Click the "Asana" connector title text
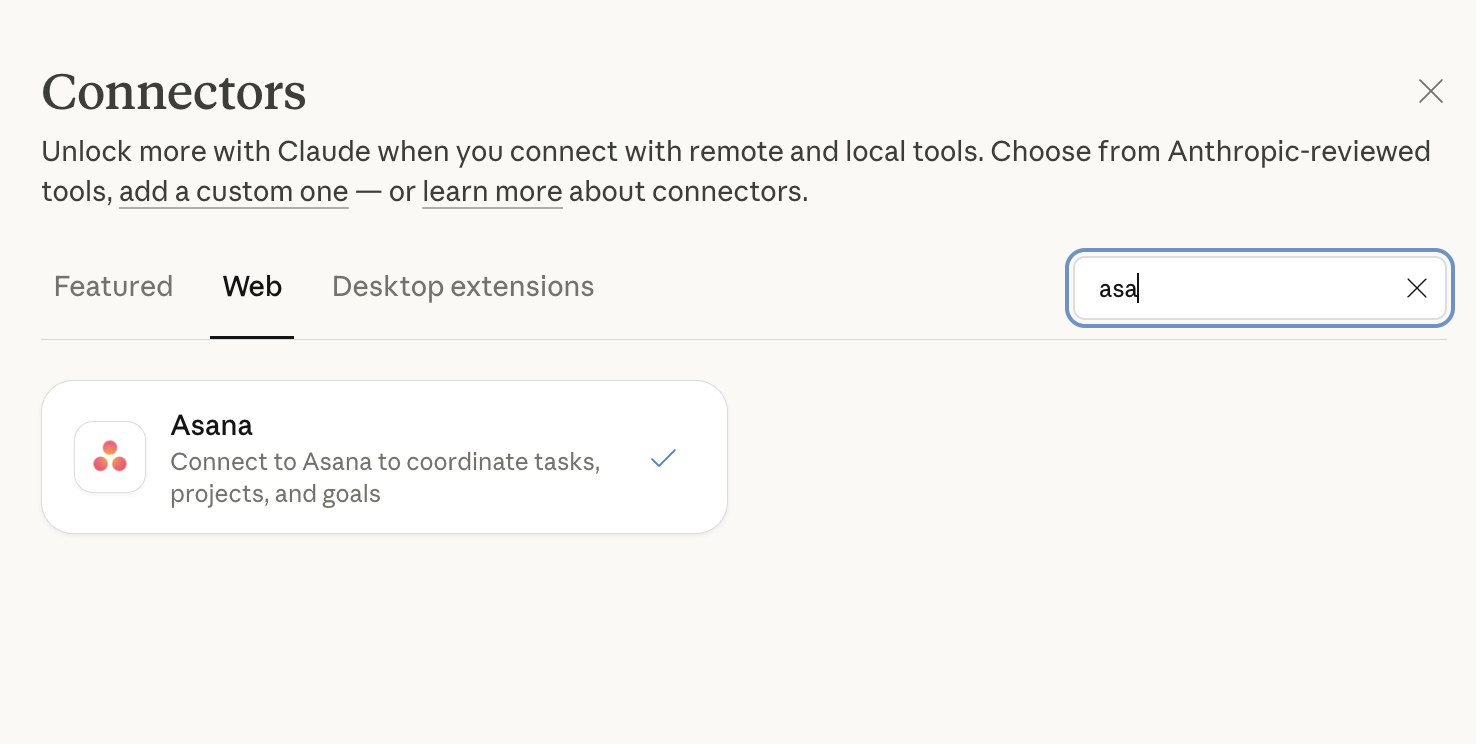This screenshot has width=1476, height=744. point(212,425)
